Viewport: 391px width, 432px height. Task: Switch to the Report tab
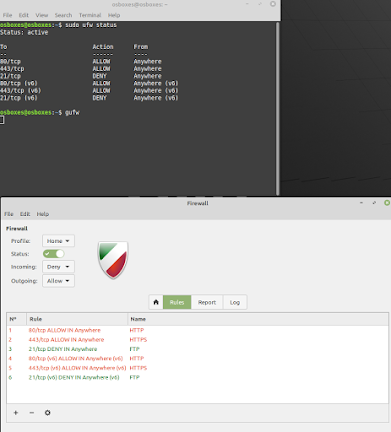tap(207, 302)
